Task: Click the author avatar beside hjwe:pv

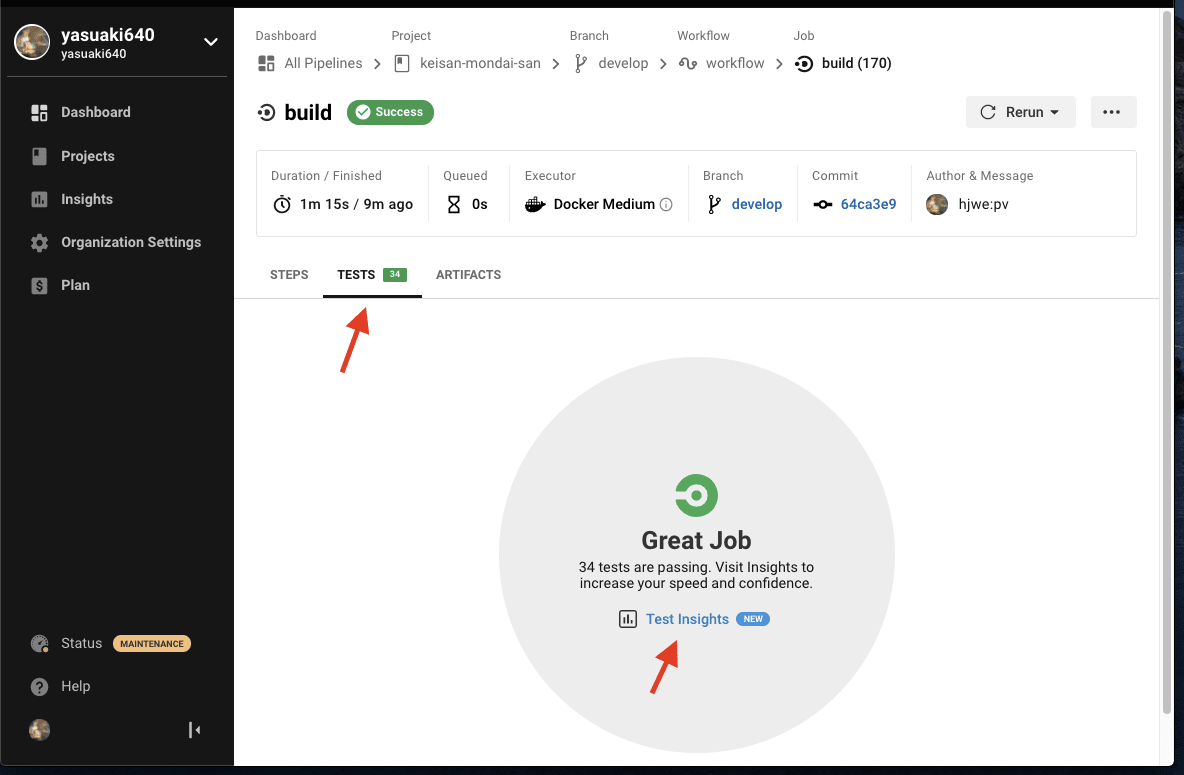Action: pos(937,205)
